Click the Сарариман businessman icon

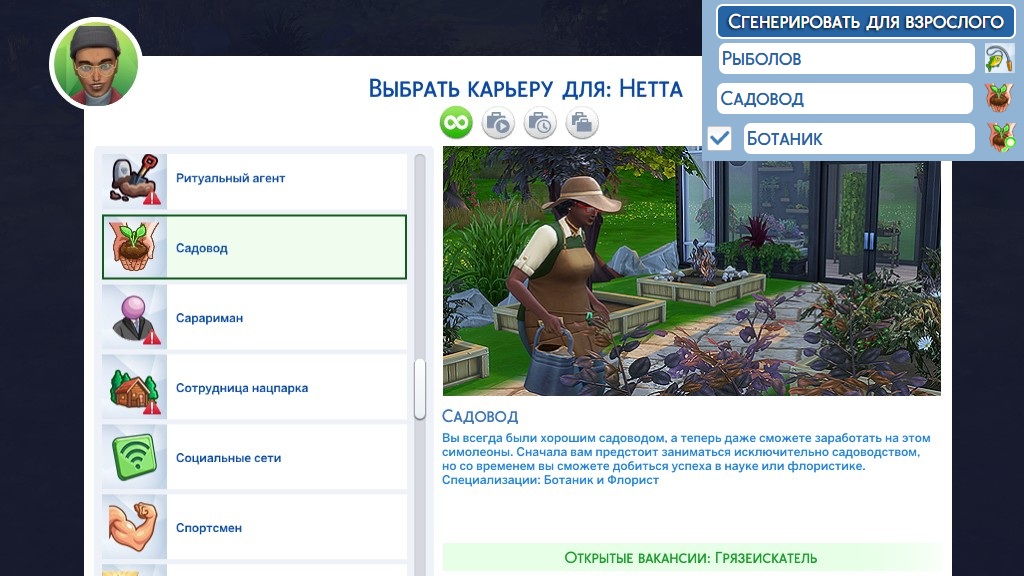point(135,317)
